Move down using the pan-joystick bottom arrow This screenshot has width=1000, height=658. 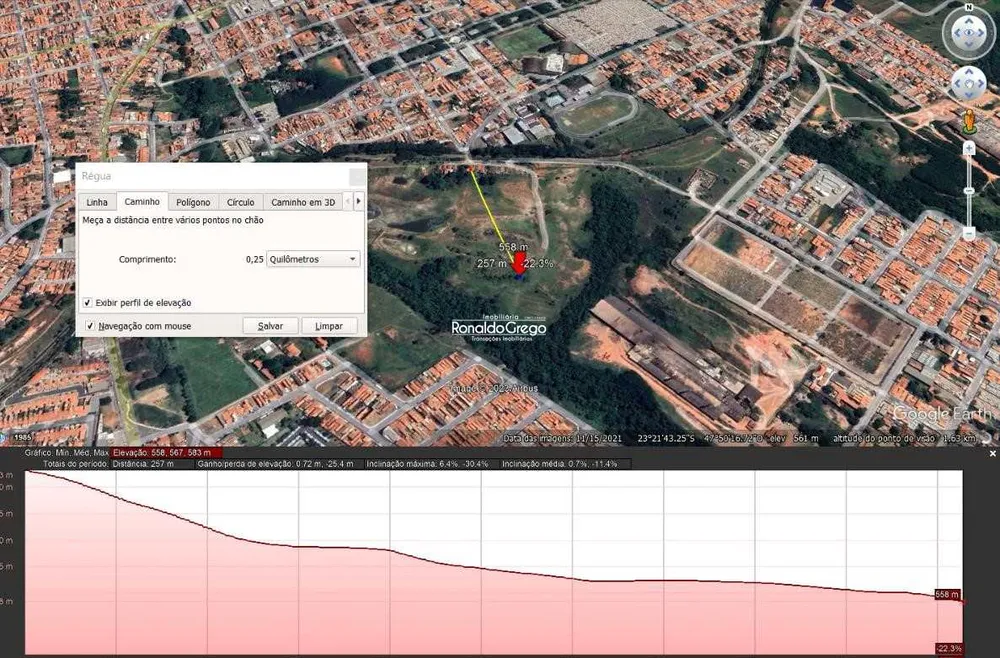(969, 96)
